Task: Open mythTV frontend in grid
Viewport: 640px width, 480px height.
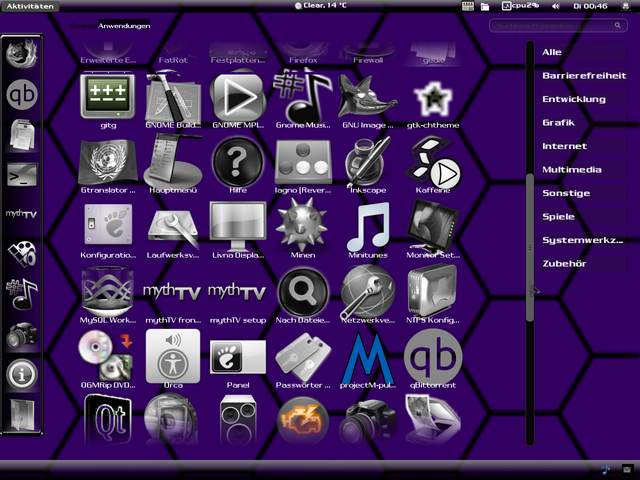Action: [x=172, y=292]
